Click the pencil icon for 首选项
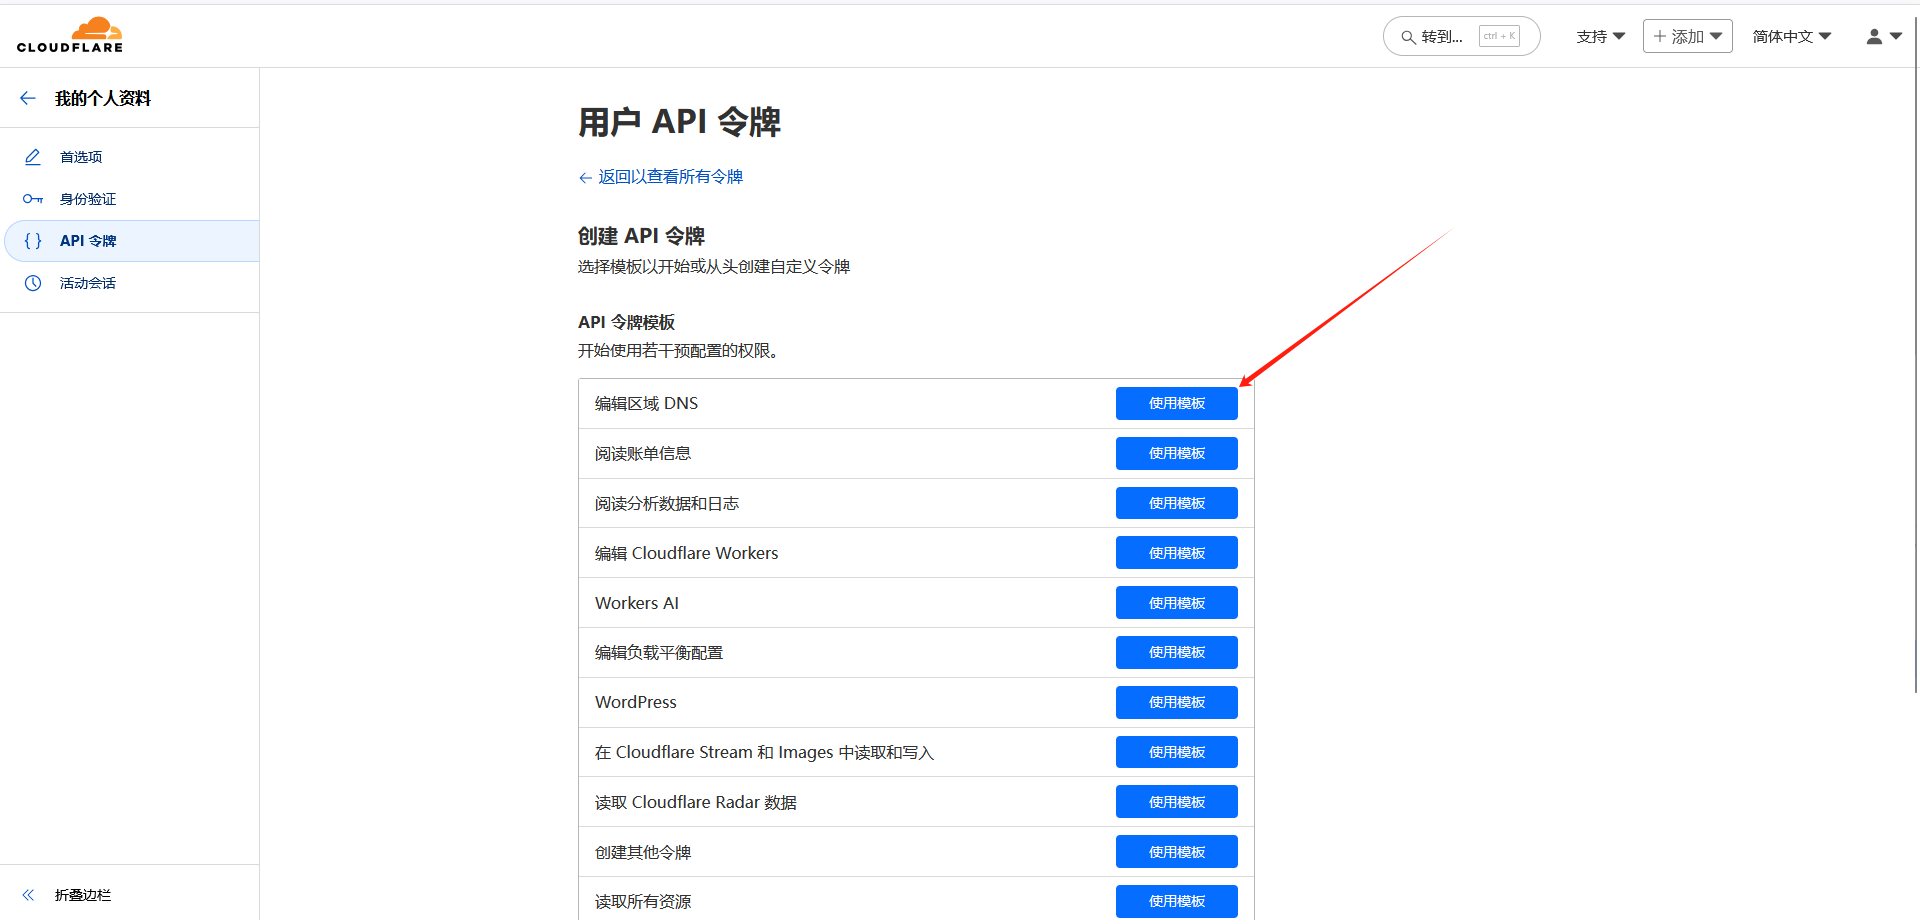Image resolution: width=1920 pixels, height=920 pixels. point(33,157)
